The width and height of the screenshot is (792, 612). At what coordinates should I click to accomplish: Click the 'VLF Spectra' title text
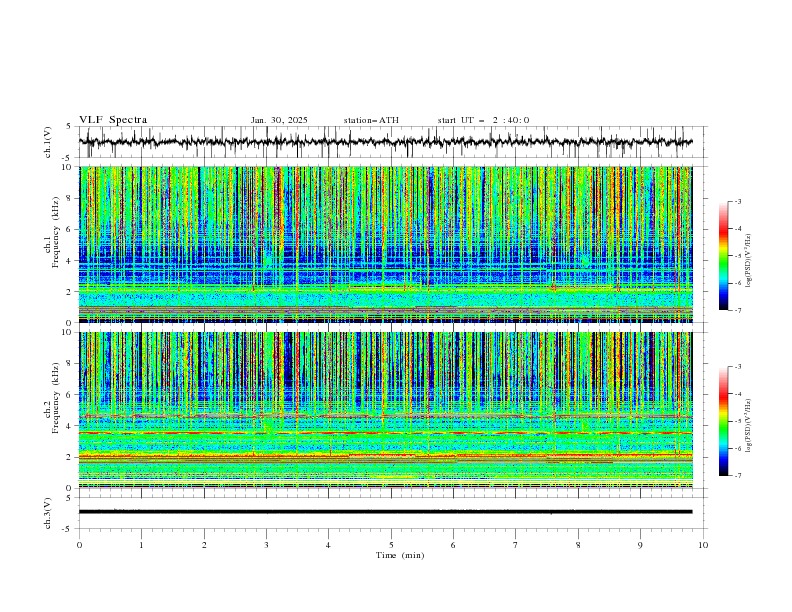pyautogui.click(x=113, y=120)
